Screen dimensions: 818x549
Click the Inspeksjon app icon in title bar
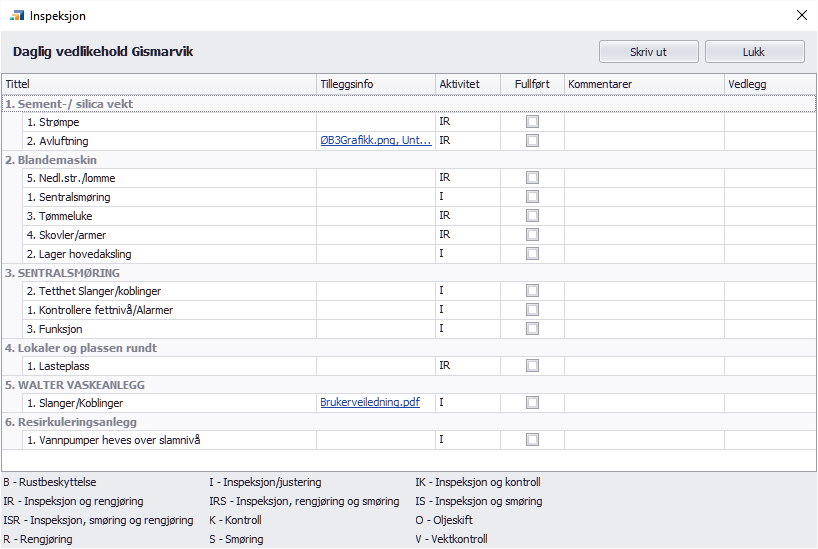16,15
